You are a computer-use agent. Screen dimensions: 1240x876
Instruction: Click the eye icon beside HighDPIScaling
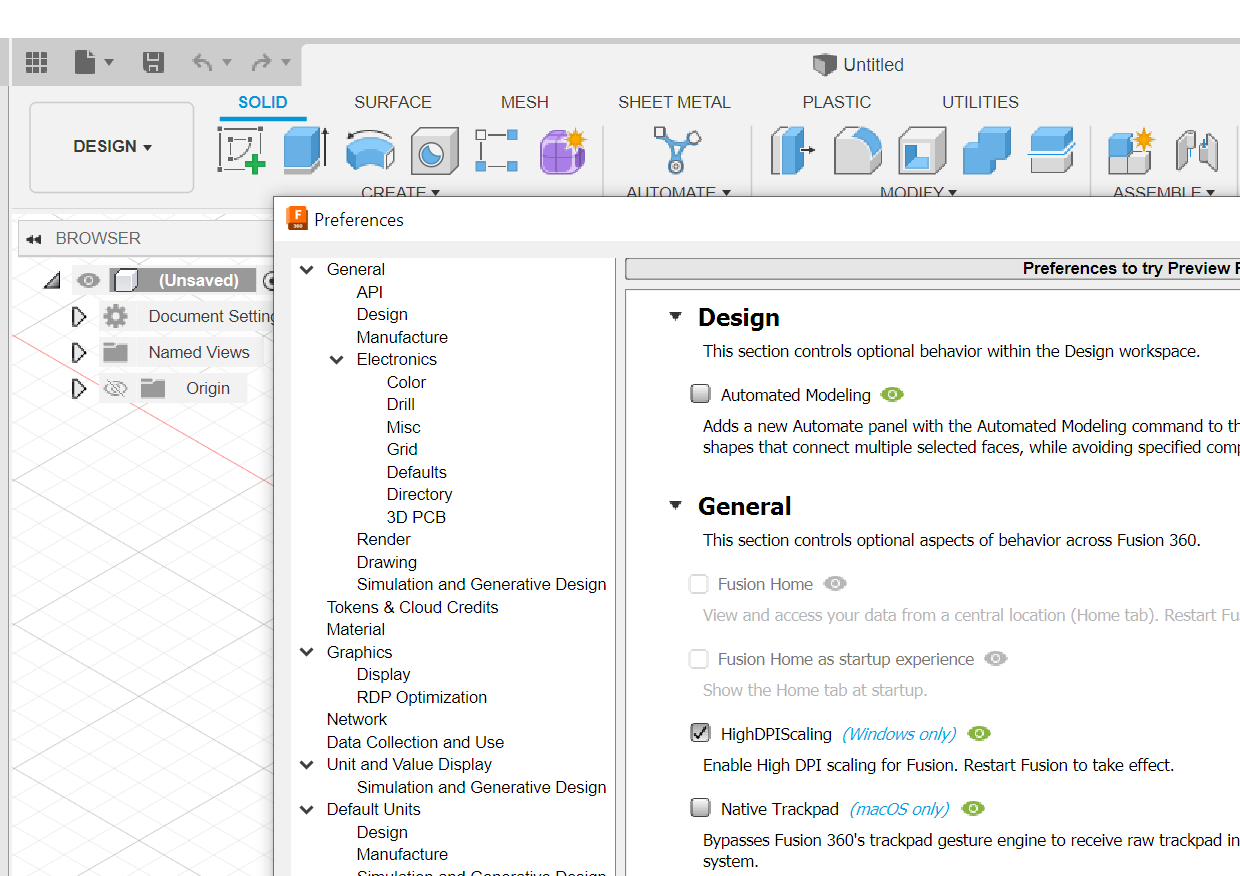click(979, 734)
